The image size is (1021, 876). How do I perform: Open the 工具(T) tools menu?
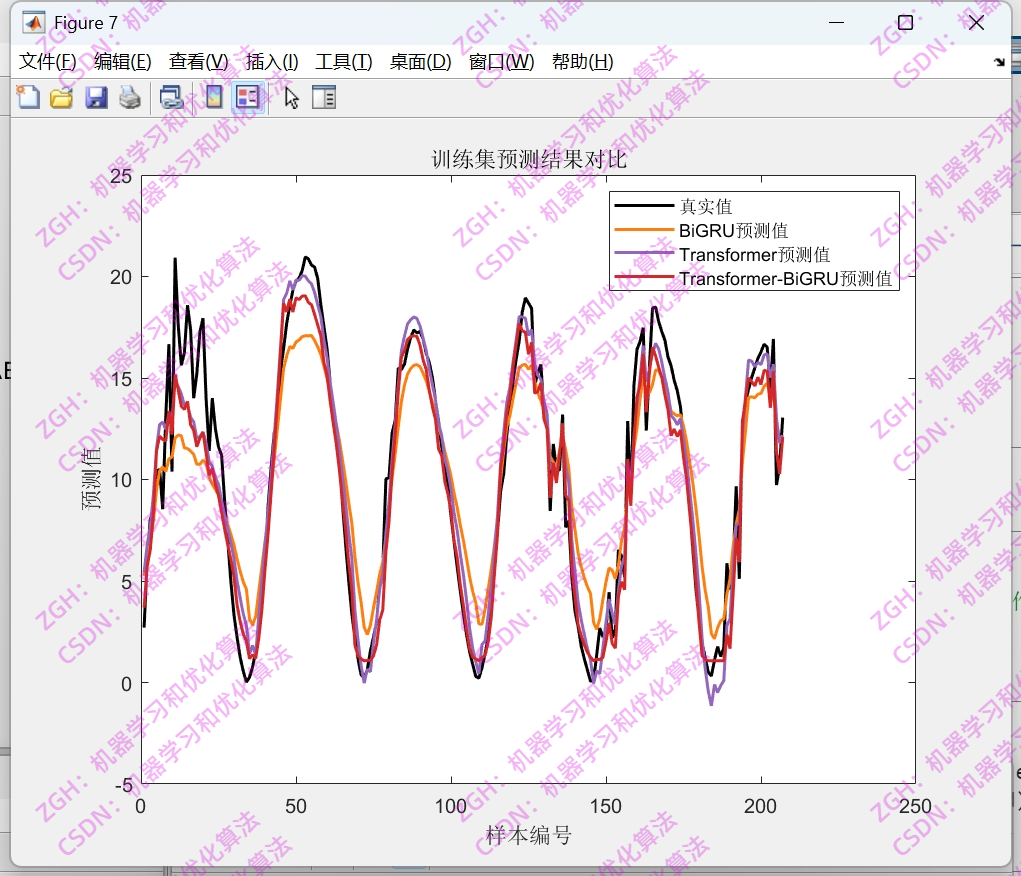tap(342, 61)
